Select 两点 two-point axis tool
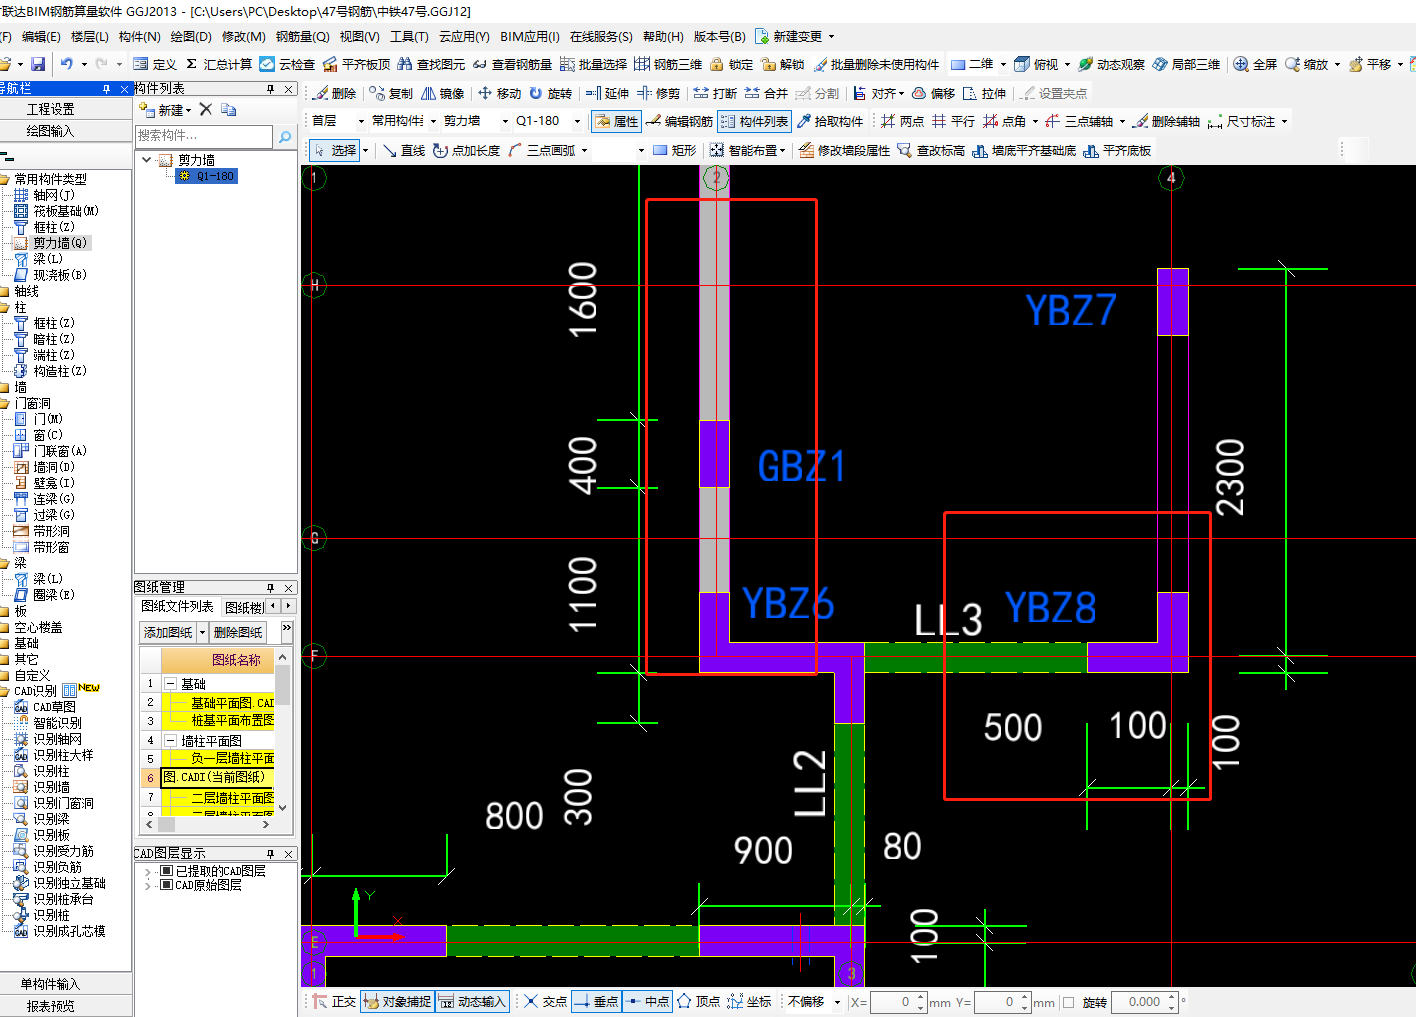This screenshot has width=1416, height=1017. pos(902,121)
